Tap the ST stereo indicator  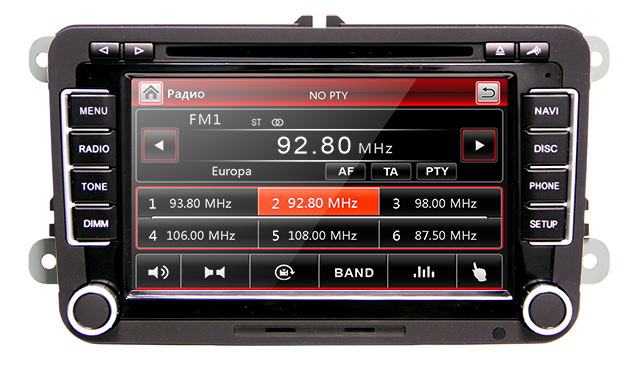point(256,122)
